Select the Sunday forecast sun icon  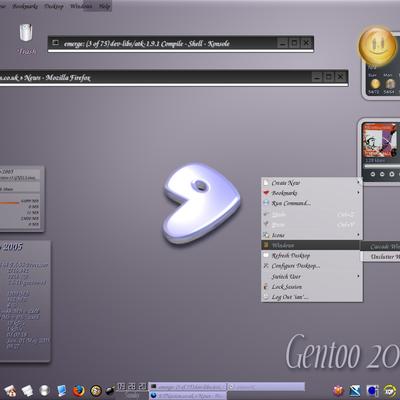[x=375, y=83]
